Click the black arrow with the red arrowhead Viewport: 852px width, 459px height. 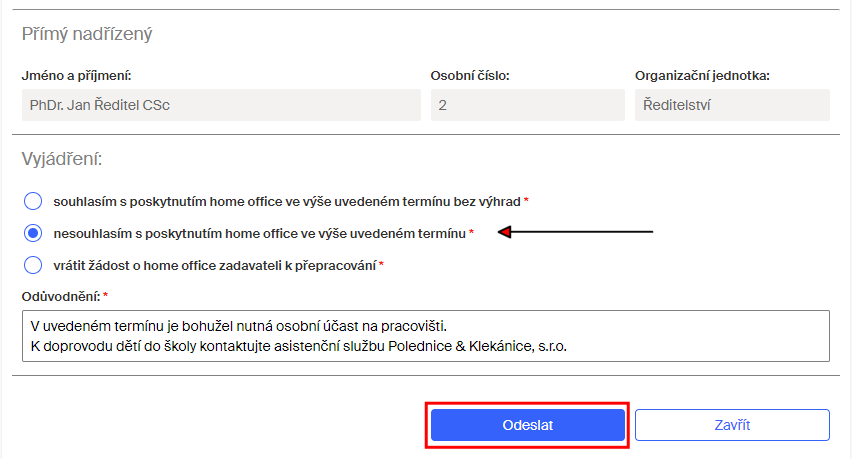[575, 232]
